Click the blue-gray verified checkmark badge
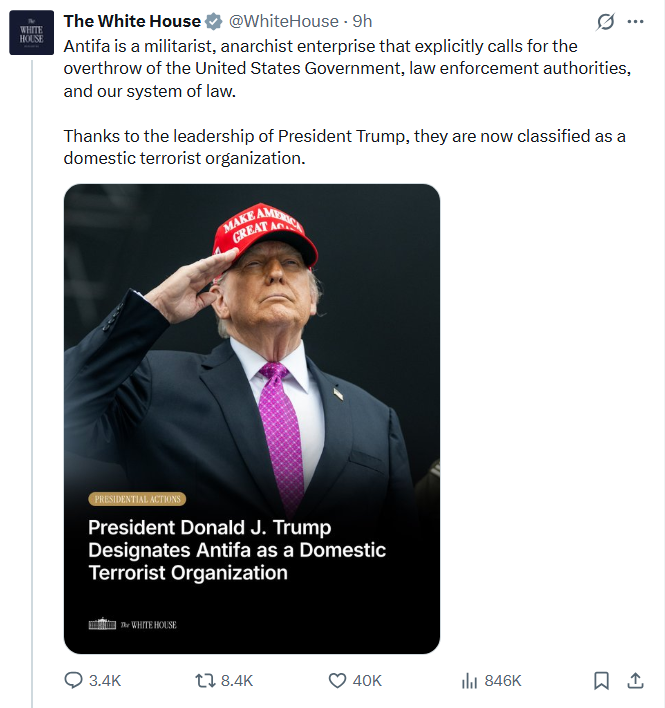 tap(214, 22)
